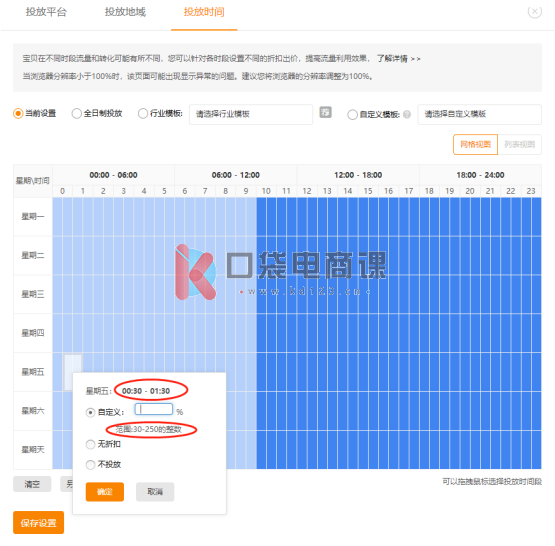Click the custom percent input field

point(154,409)
